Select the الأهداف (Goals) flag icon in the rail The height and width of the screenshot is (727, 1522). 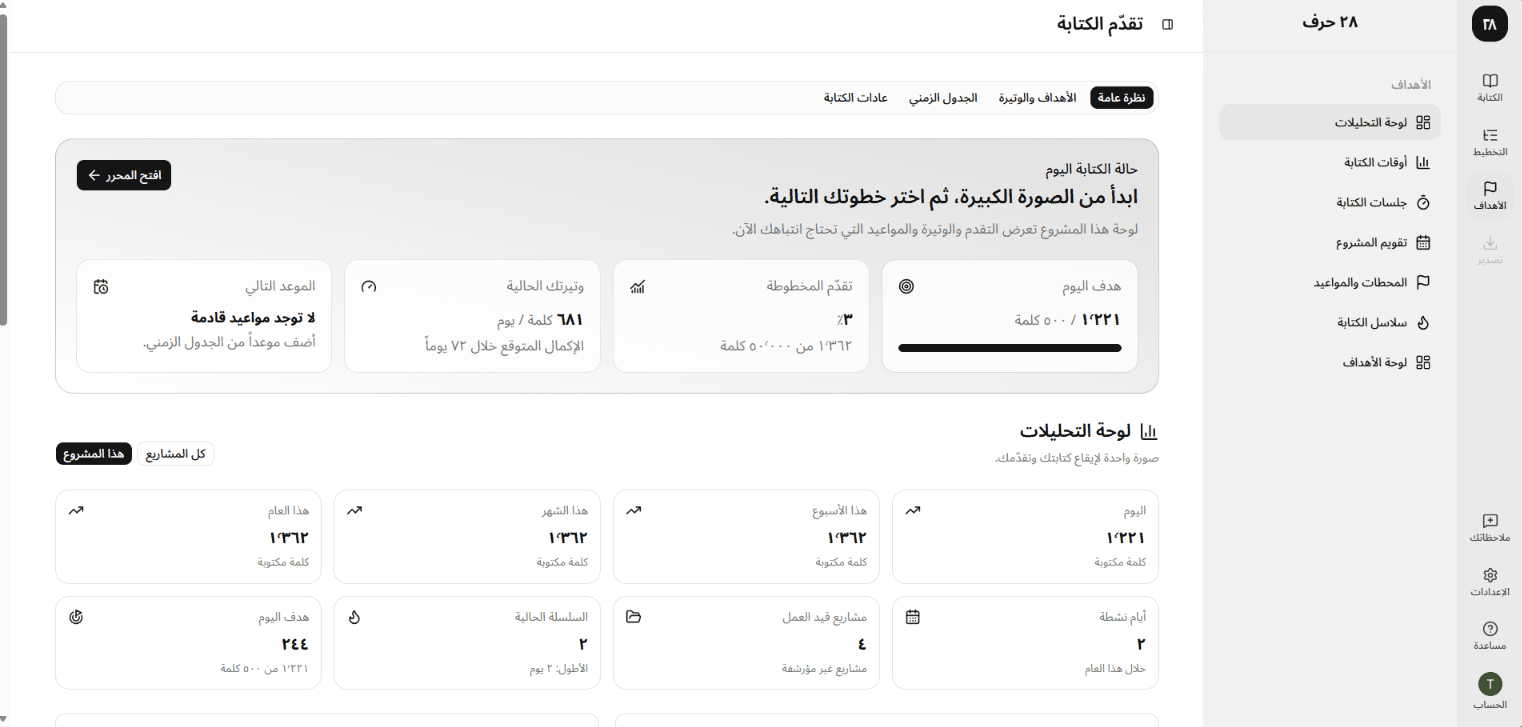pos(1490,195)
